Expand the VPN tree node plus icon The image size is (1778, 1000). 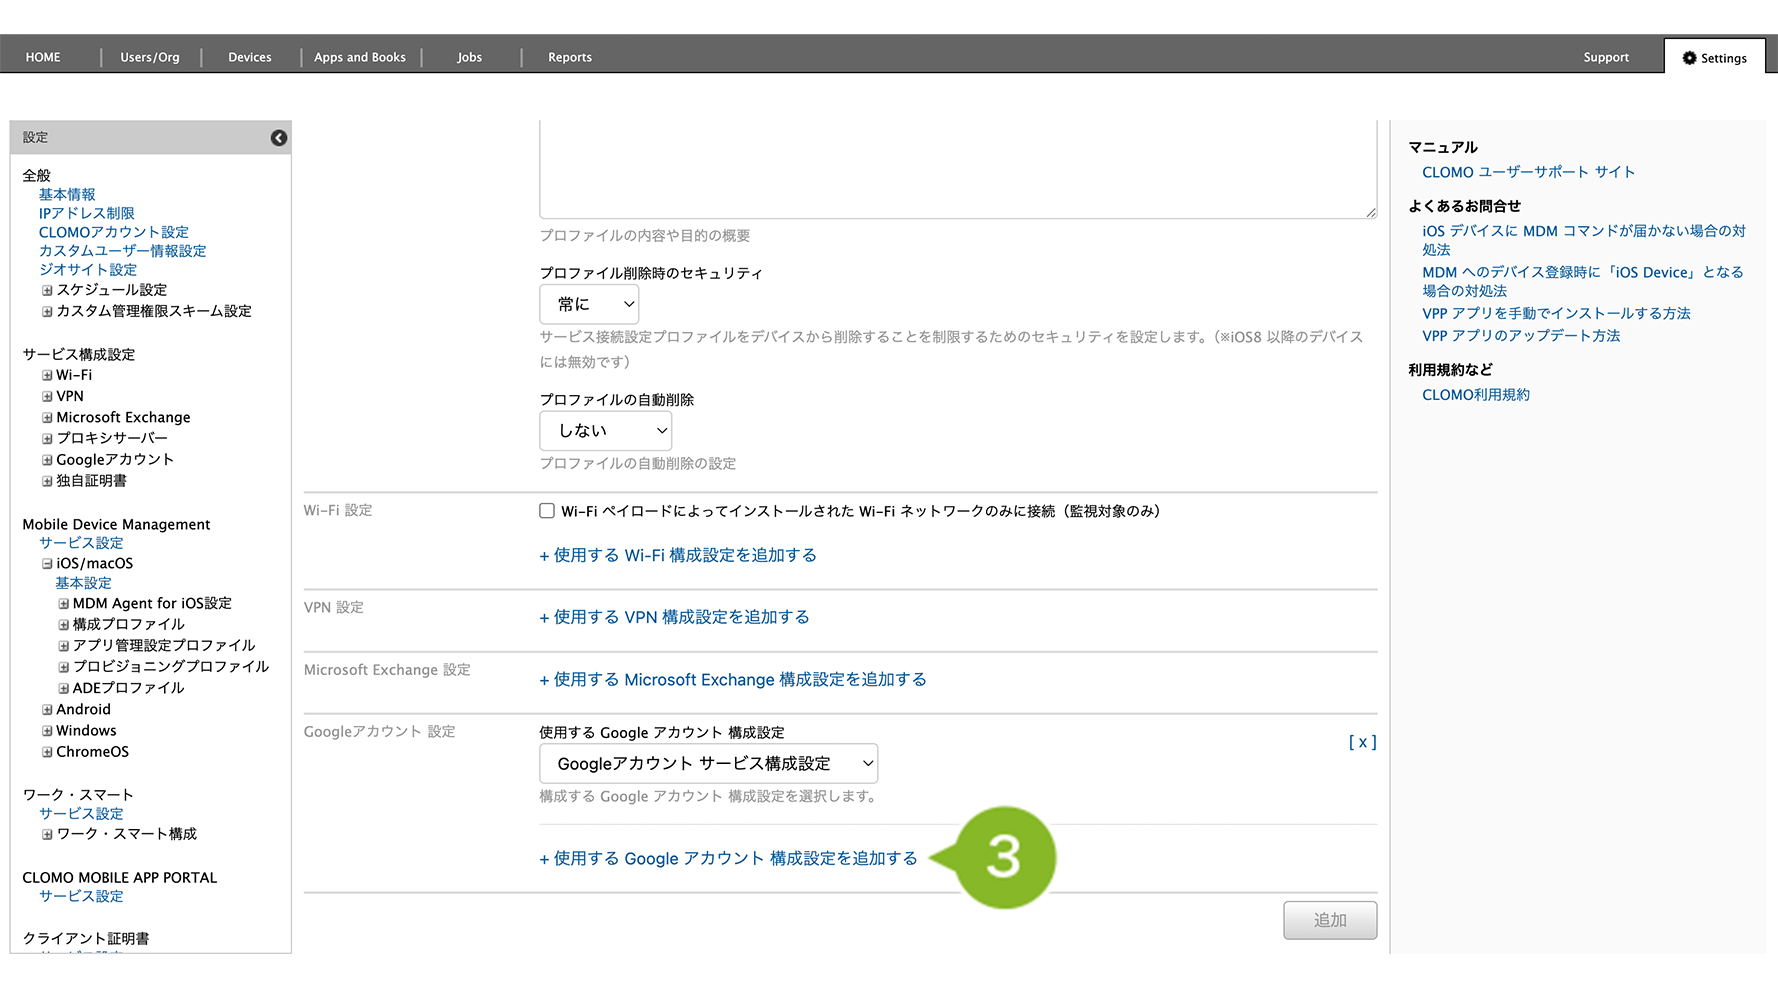pyautogui.click(x=47, y=397)
